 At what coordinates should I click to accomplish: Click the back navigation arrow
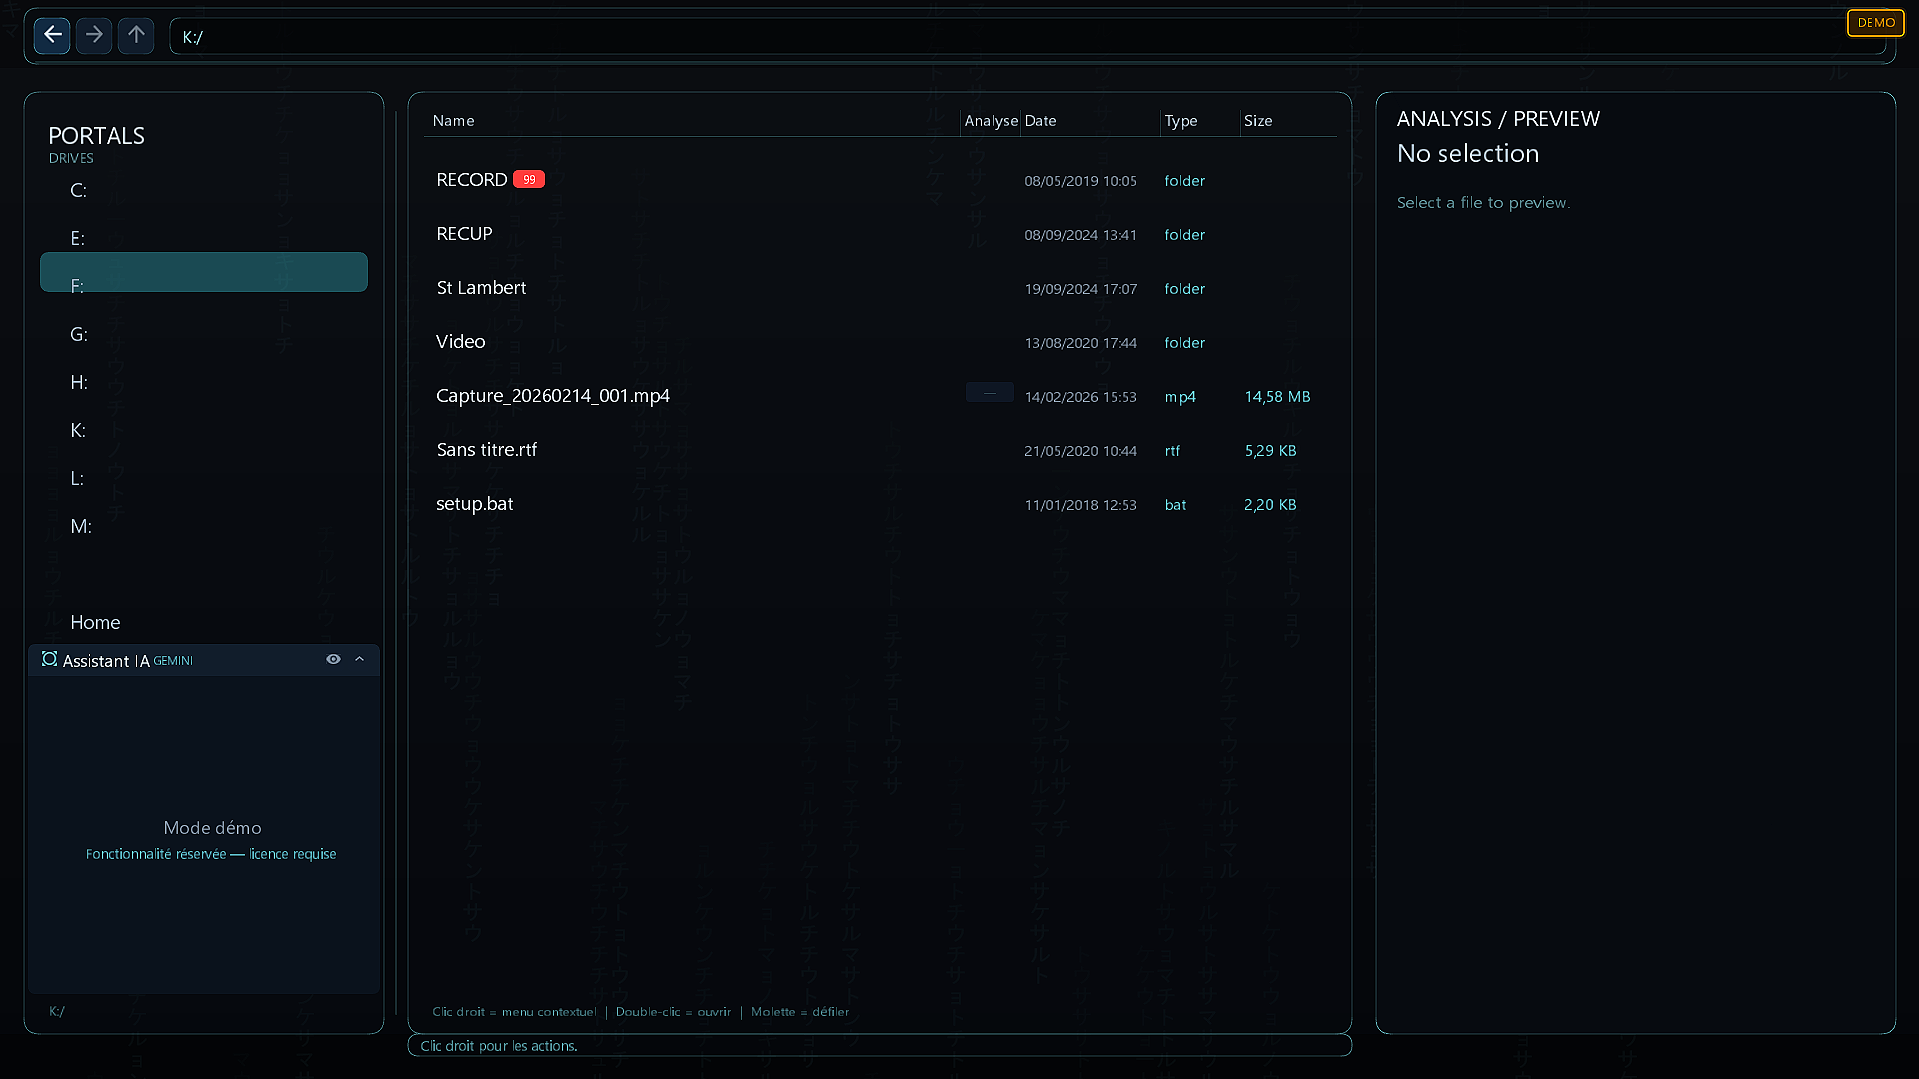tap(52, 35)
